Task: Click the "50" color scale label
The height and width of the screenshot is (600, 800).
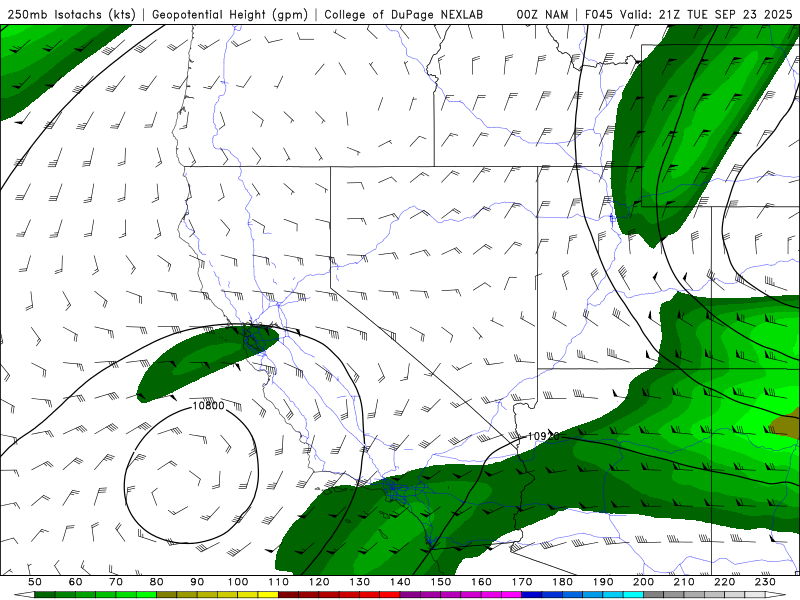Action: click(35, 582)
